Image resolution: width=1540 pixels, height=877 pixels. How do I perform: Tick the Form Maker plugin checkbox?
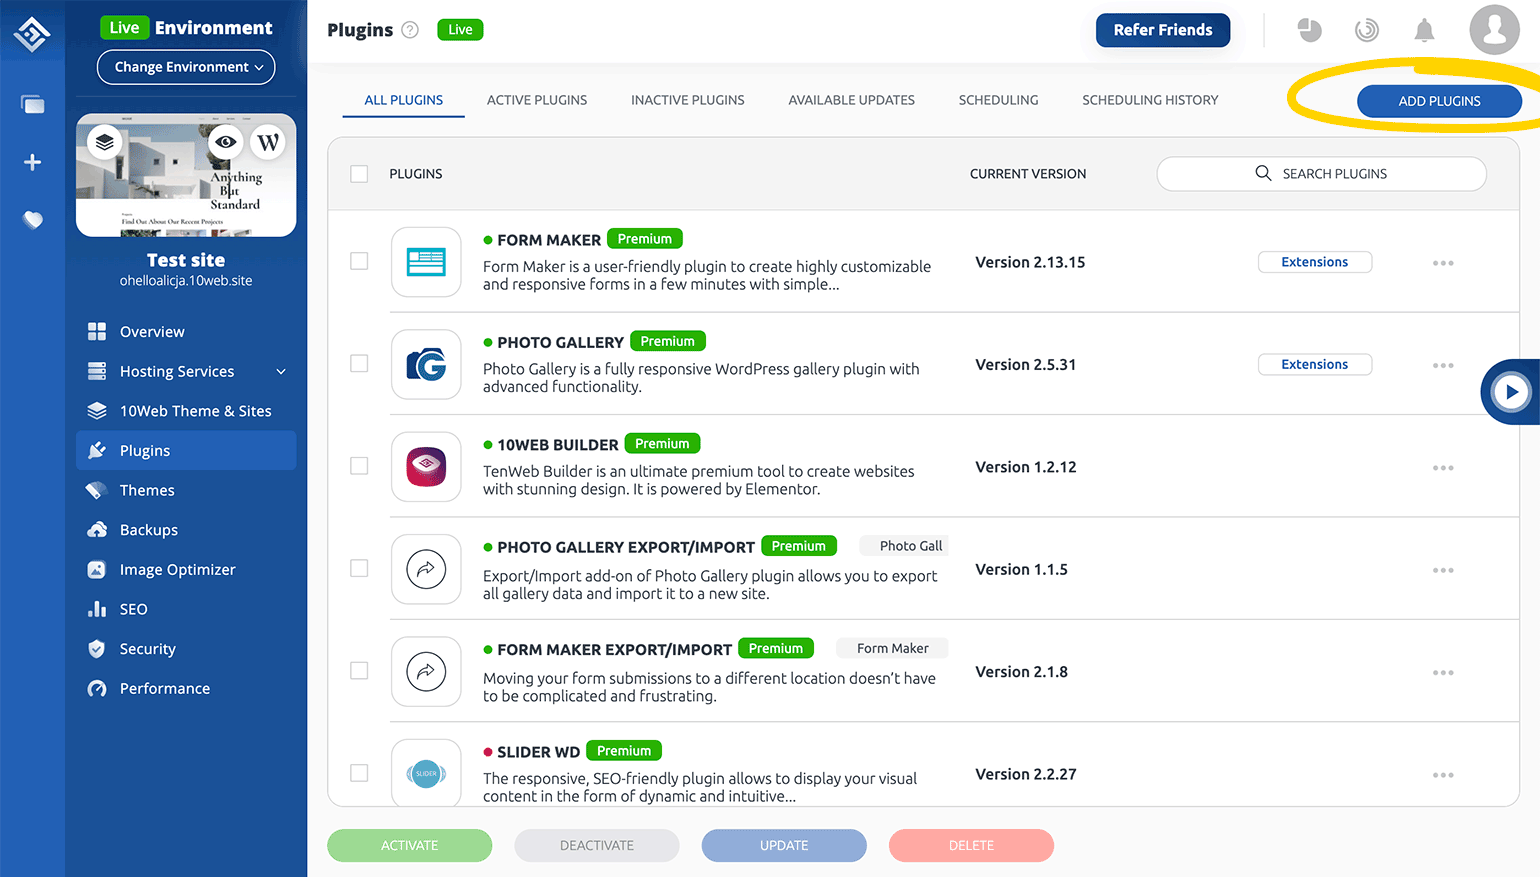(x=358, y=261)
